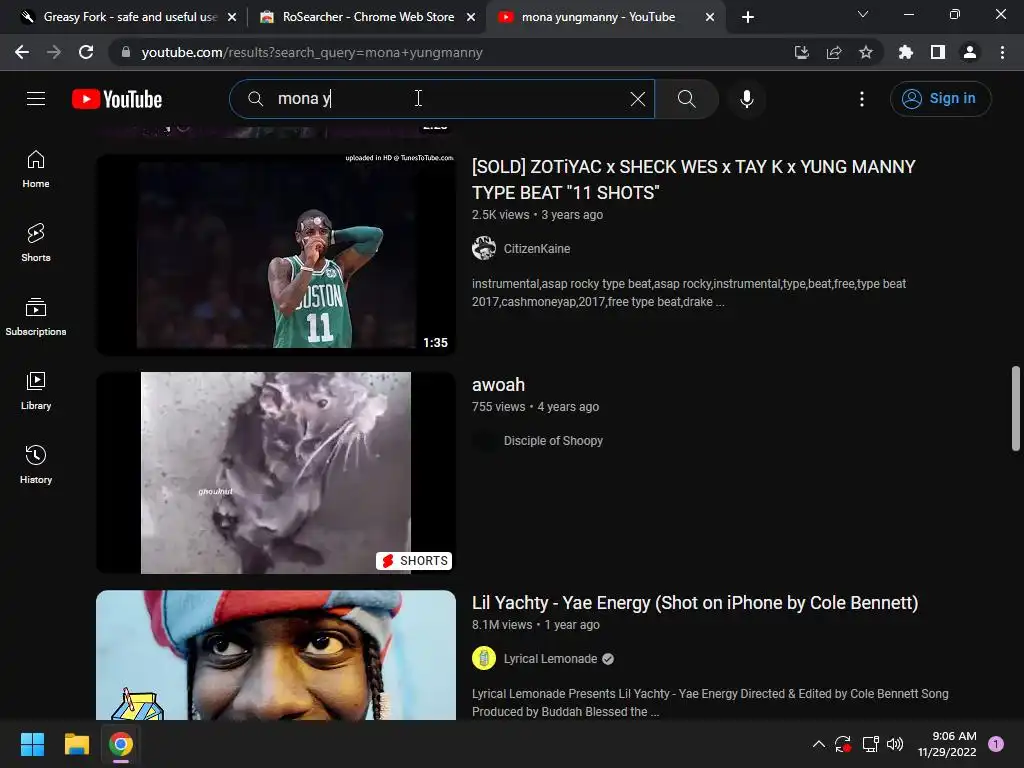Click the page vertical scrollbar thumb
Screen dimensions: 1024x768
point(1016,408)
